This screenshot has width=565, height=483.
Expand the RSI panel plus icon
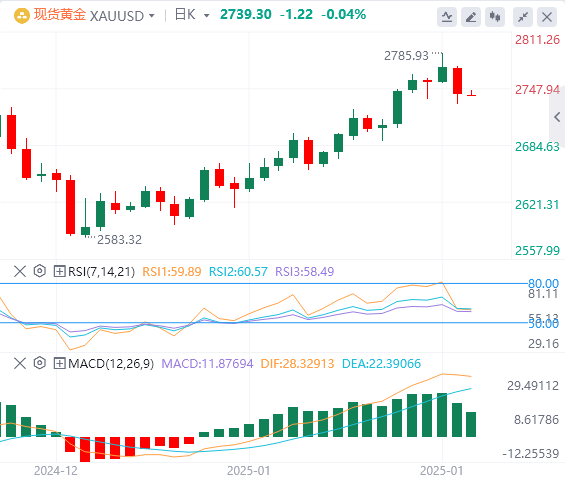(x=59, y=271)
